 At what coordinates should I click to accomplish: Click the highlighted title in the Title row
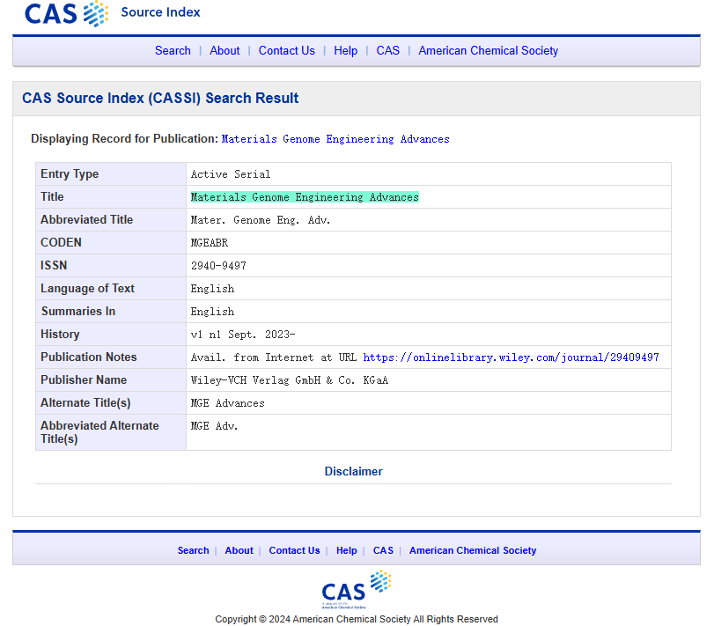(x=304, y=197)
